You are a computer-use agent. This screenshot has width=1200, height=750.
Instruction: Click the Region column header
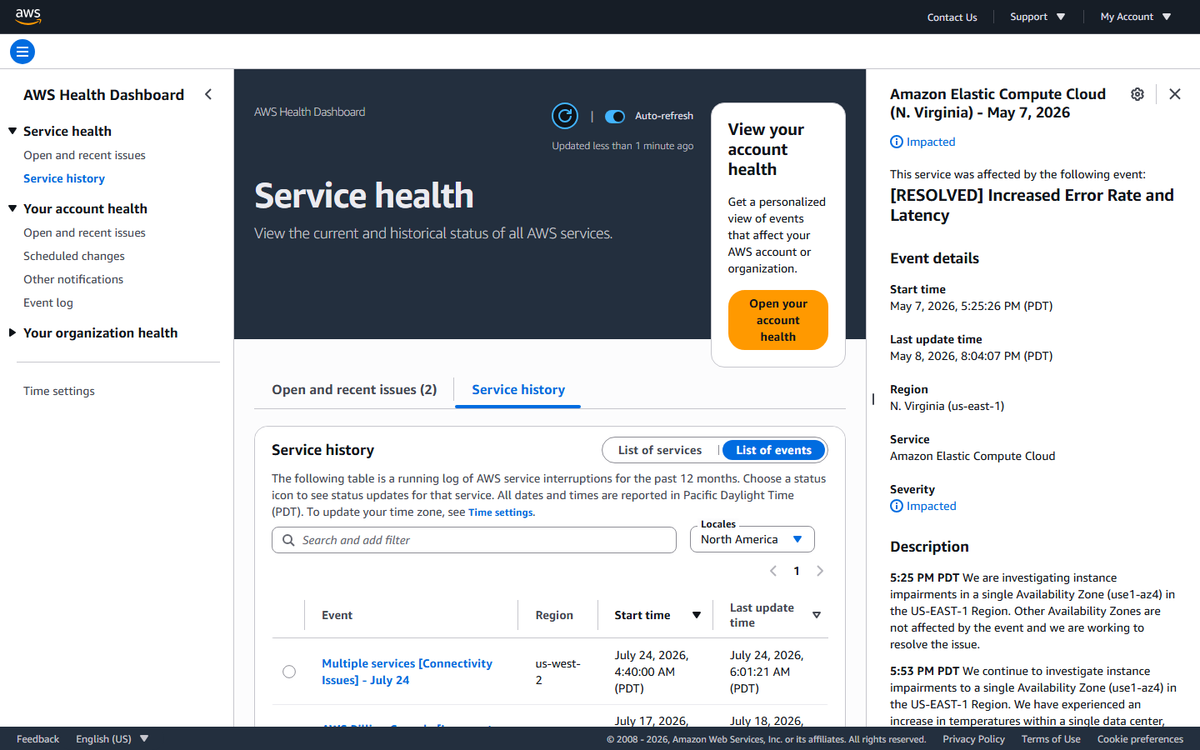pyautogui.click(x=554, y=615)
